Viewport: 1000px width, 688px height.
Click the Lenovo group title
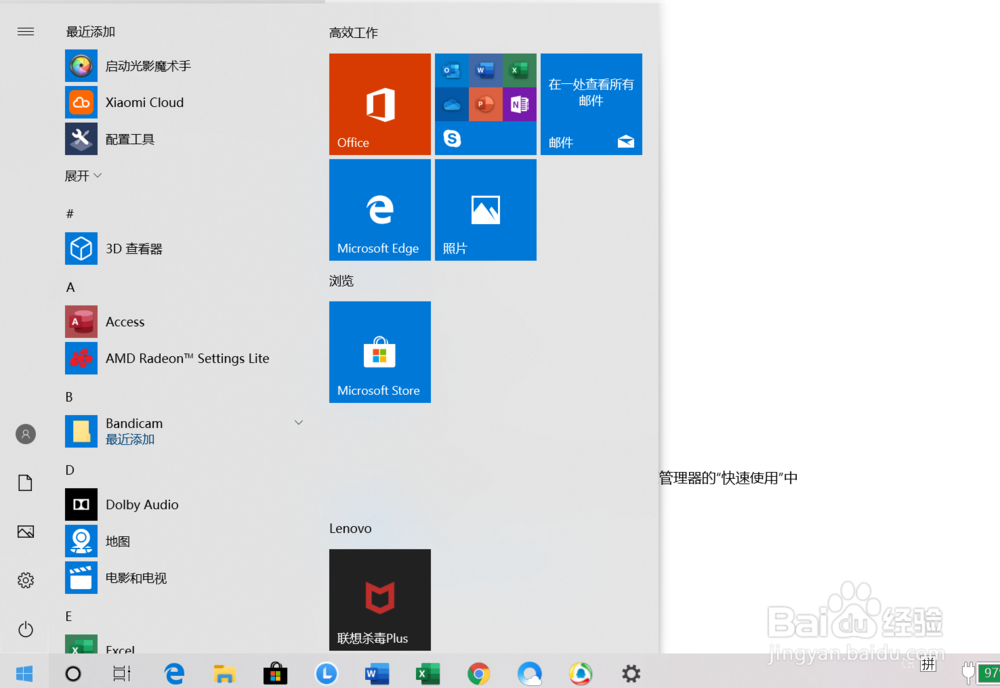(350, 529)
